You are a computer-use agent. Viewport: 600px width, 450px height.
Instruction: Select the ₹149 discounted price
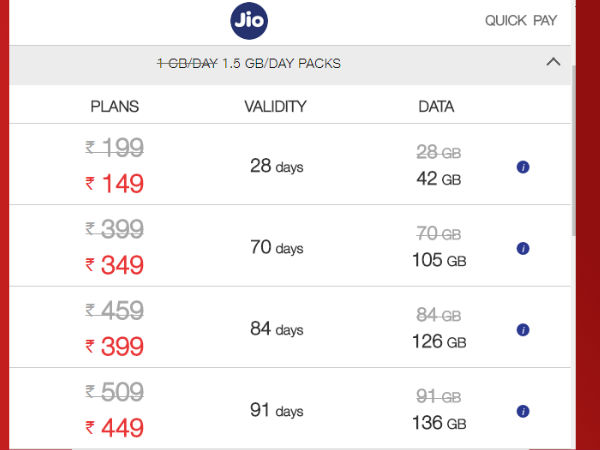pyautogui.click(x=115, y=184)
